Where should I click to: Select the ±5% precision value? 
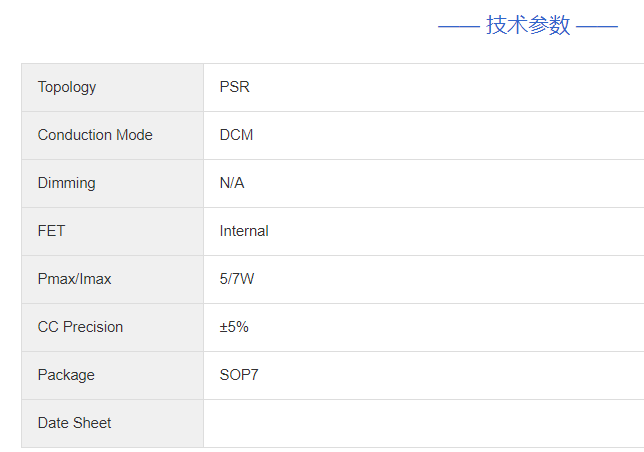click(x=234, y=327)
